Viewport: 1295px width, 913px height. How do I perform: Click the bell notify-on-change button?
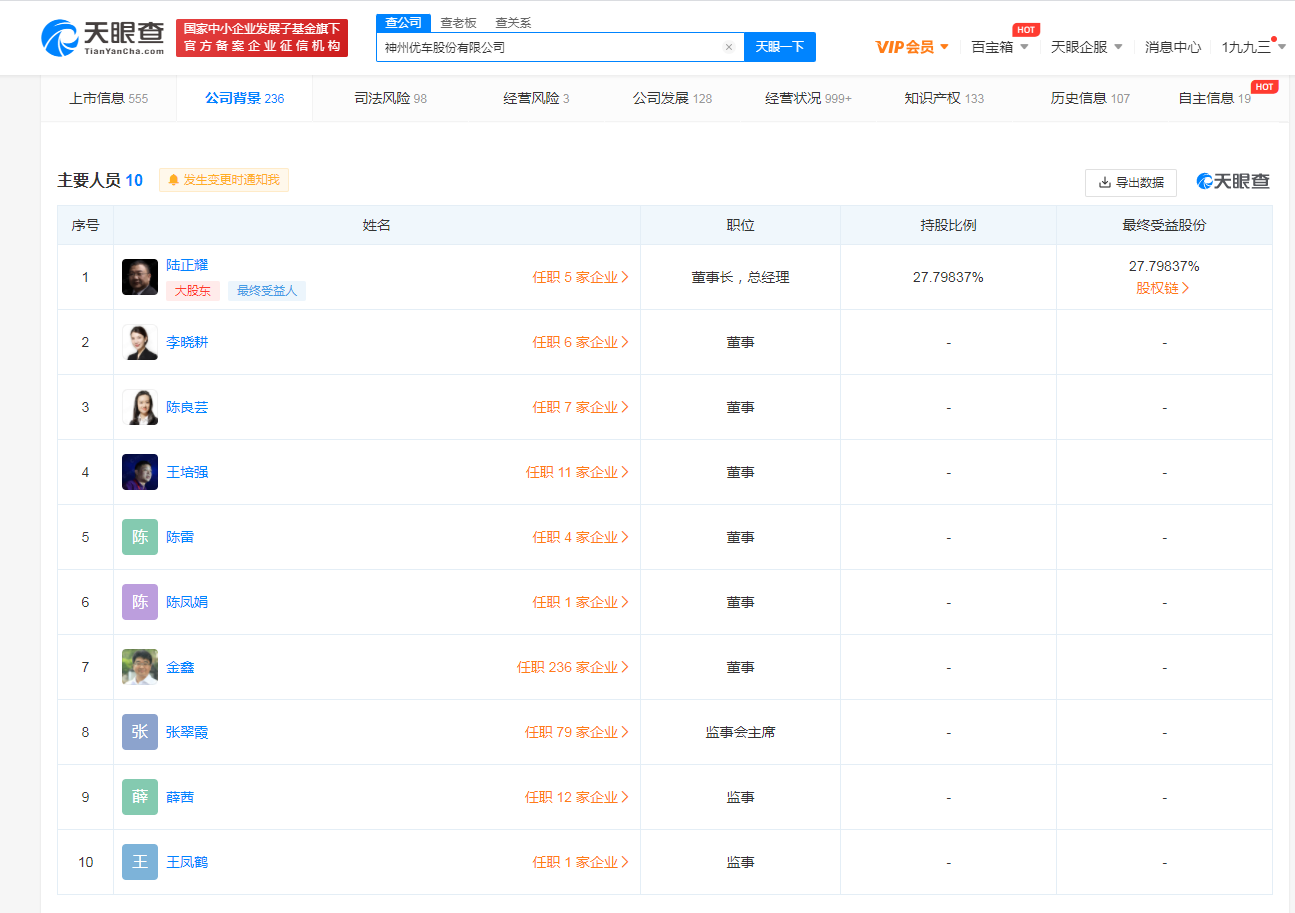[224, 180]
